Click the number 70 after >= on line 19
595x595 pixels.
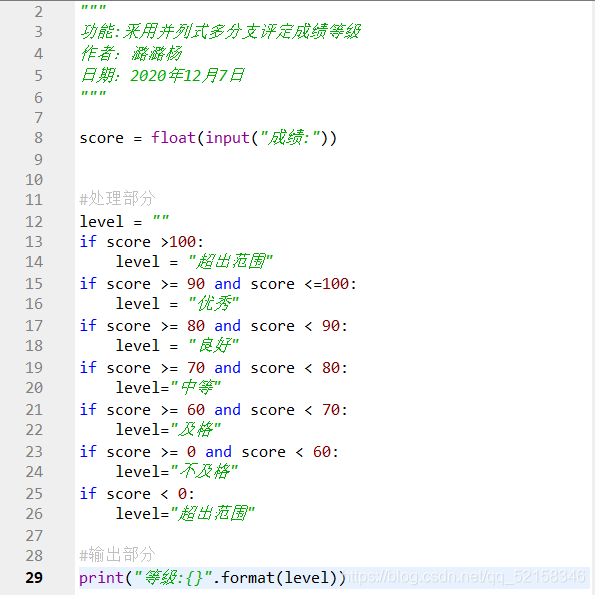click(x=196, y=368)
